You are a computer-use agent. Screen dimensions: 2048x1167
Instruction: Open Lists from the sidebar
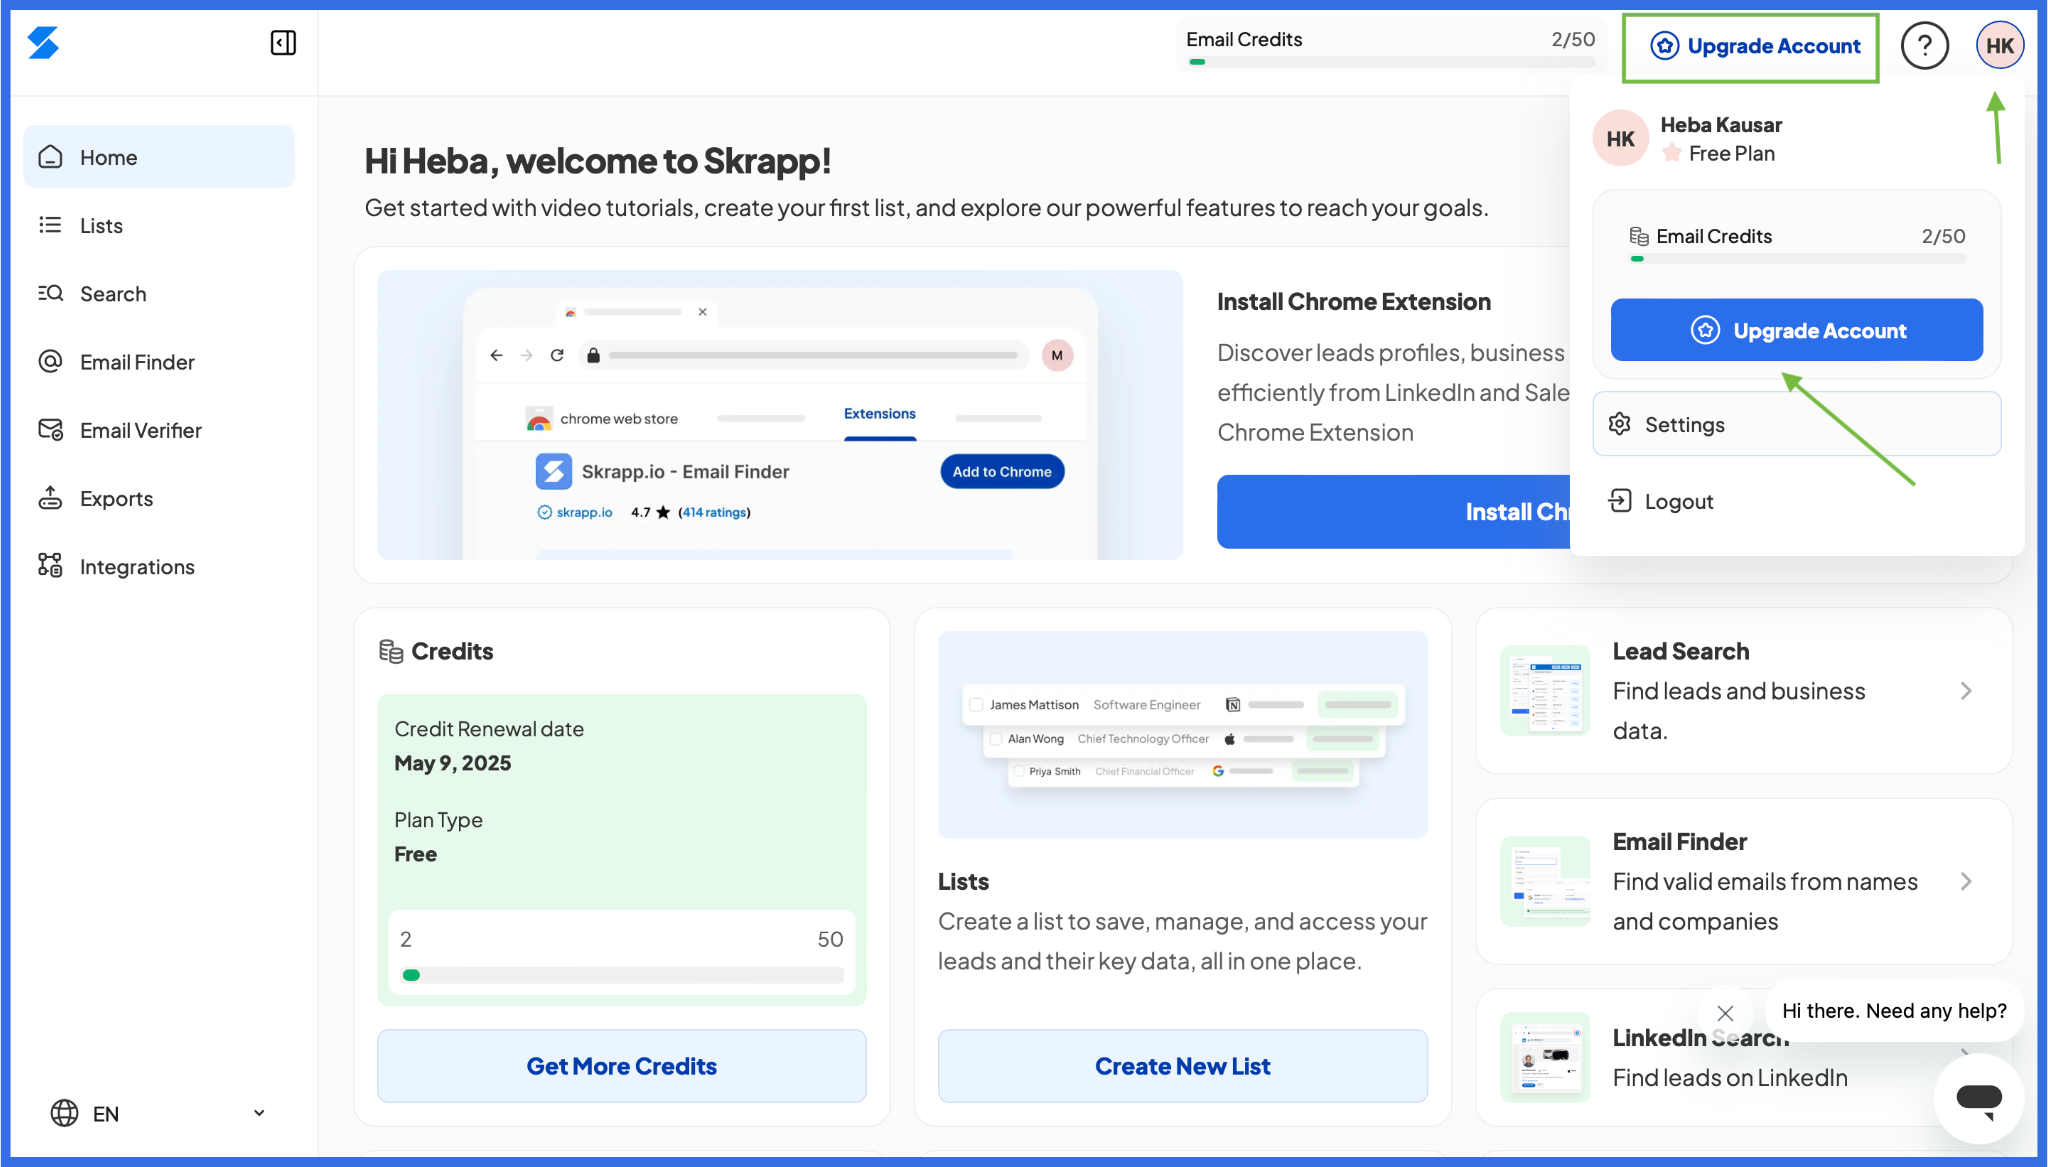[159, 225]
